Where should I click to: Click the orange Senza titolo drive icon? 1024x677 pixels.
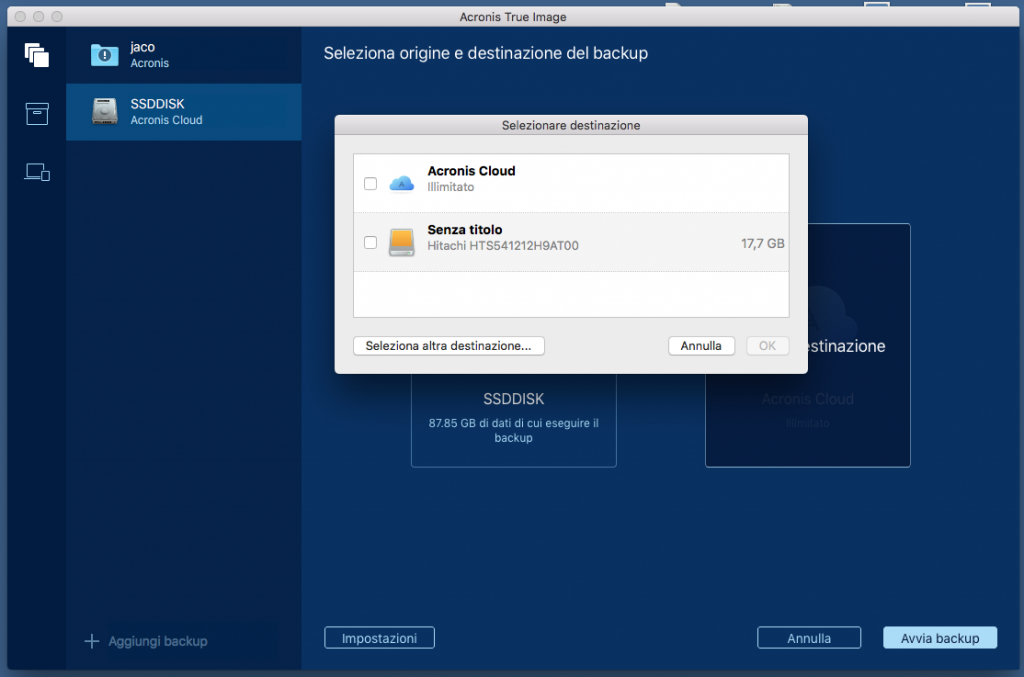point(402,242)
